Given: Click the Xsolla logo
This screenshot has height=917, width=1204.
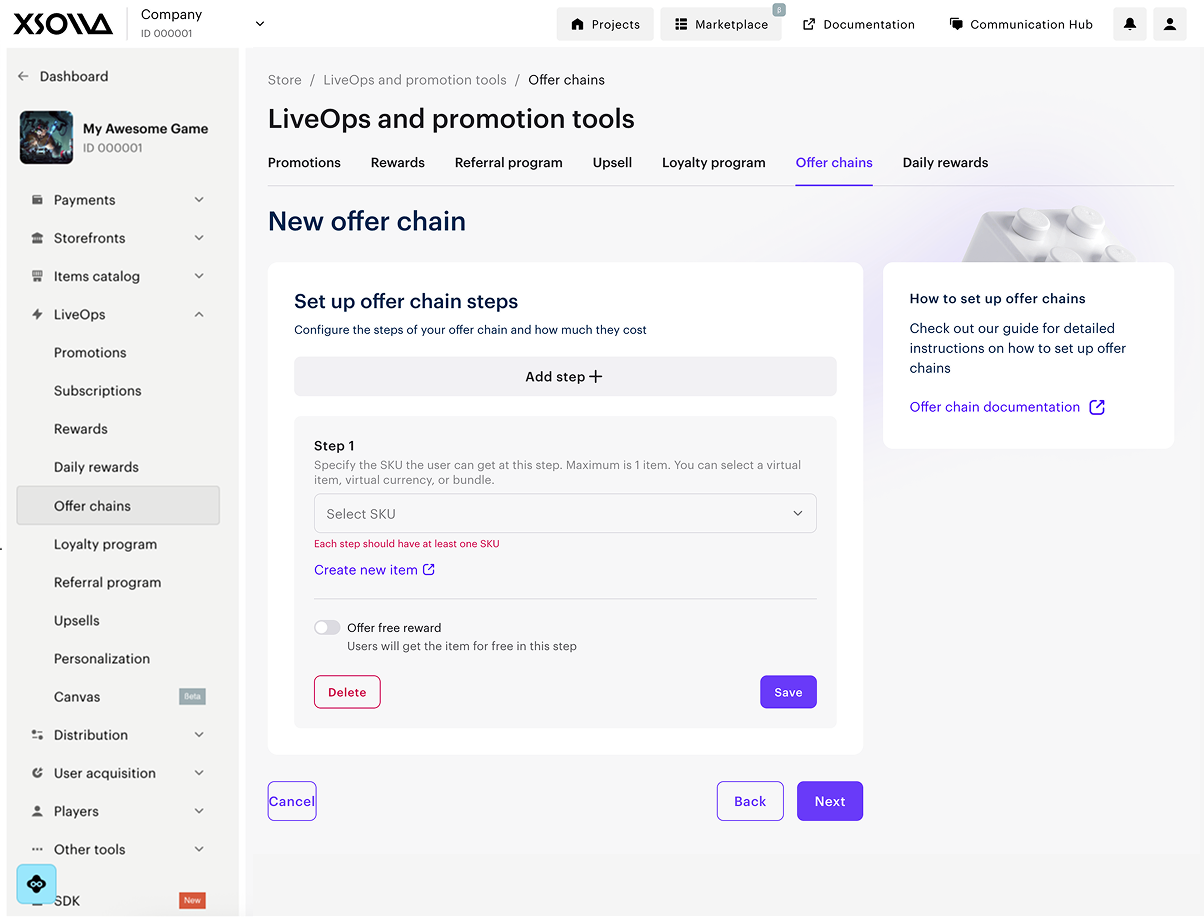Looking at the screenshot, I should pos(64,24).
